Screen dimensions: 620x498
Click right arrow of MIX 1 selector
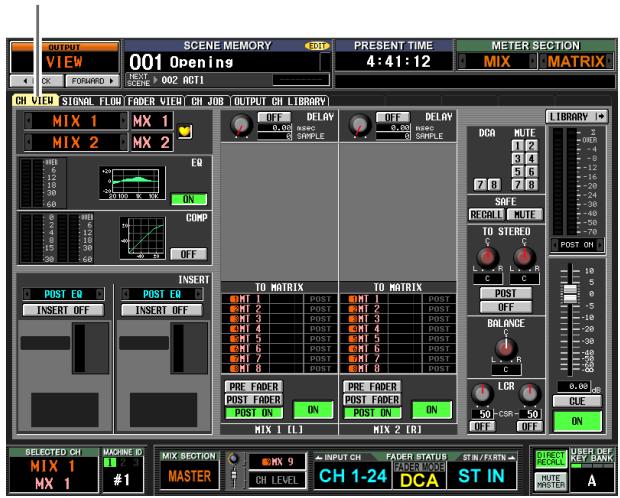click(124, 121)
